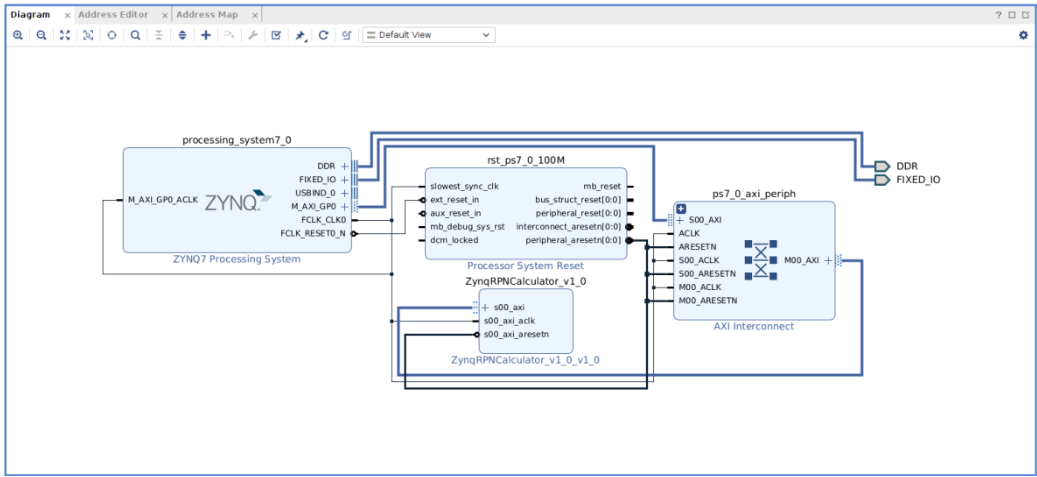
Task: Click the Add IP plus icon
Action: [206, 35]
